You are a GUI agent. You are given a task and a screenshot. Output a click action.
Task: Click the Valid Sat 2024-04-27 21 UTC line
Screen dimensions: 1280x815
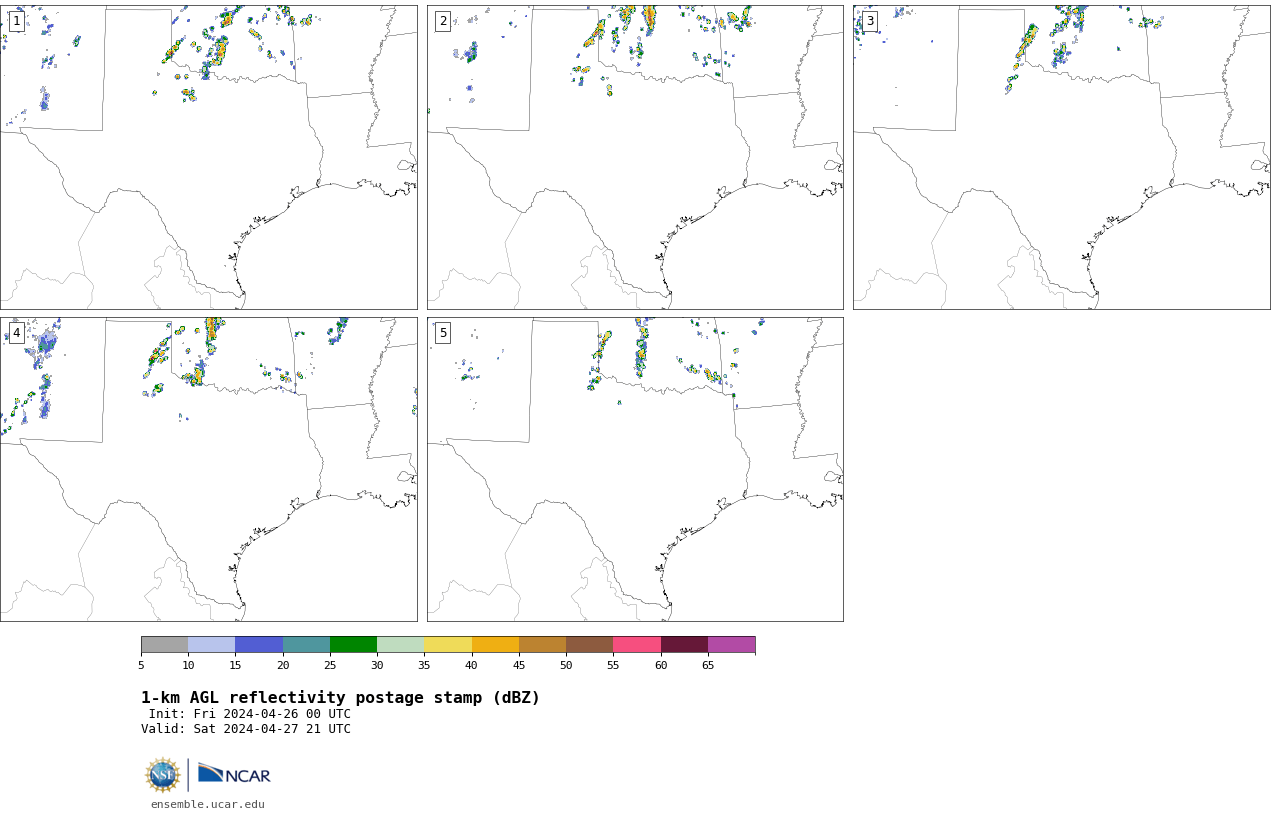[245, 729]
